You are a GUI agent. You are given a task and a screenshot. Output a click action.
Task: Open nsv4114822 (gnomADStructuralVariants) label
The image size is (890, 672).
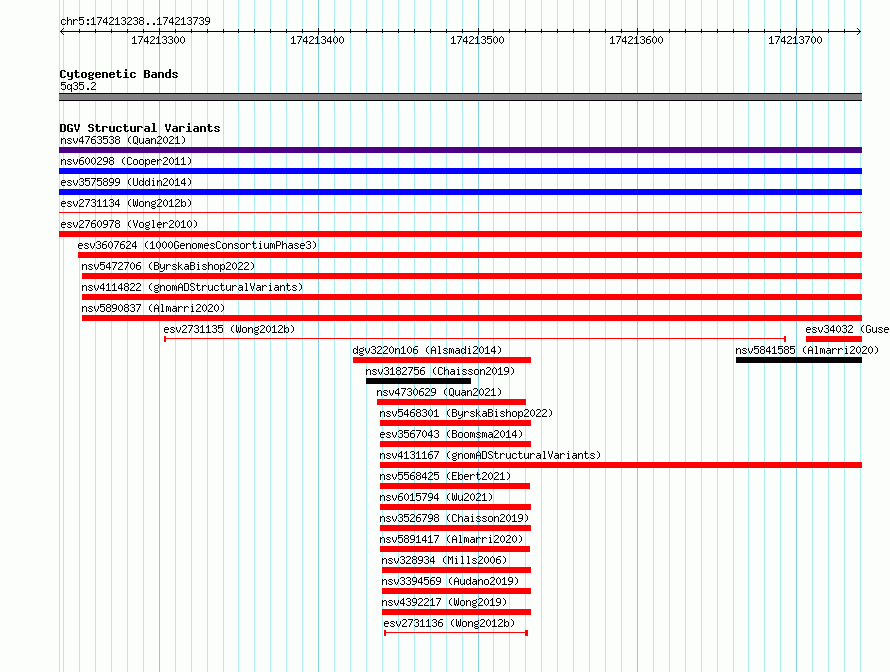click(x=192, y=287)
